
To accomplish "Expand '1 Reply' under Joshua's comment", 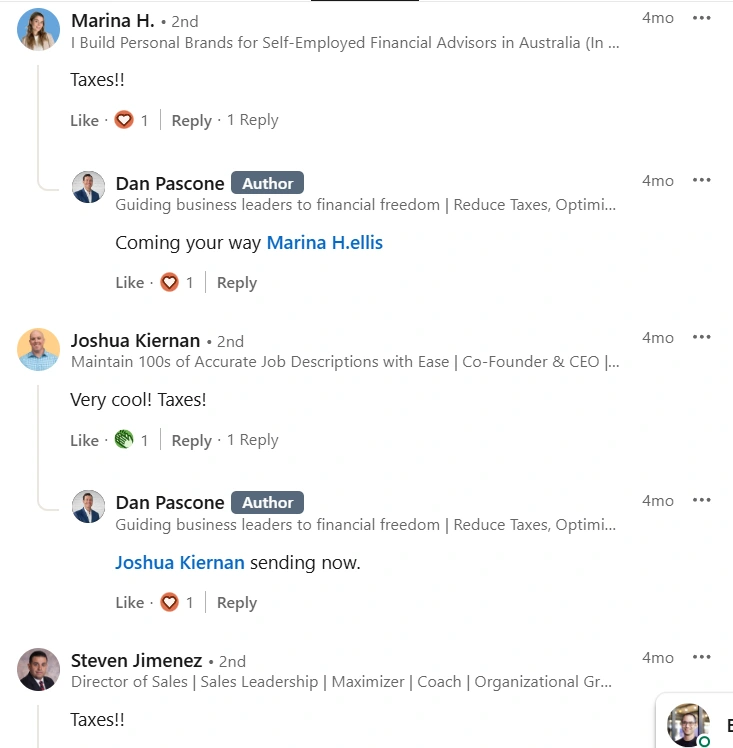I will [252, 440].
